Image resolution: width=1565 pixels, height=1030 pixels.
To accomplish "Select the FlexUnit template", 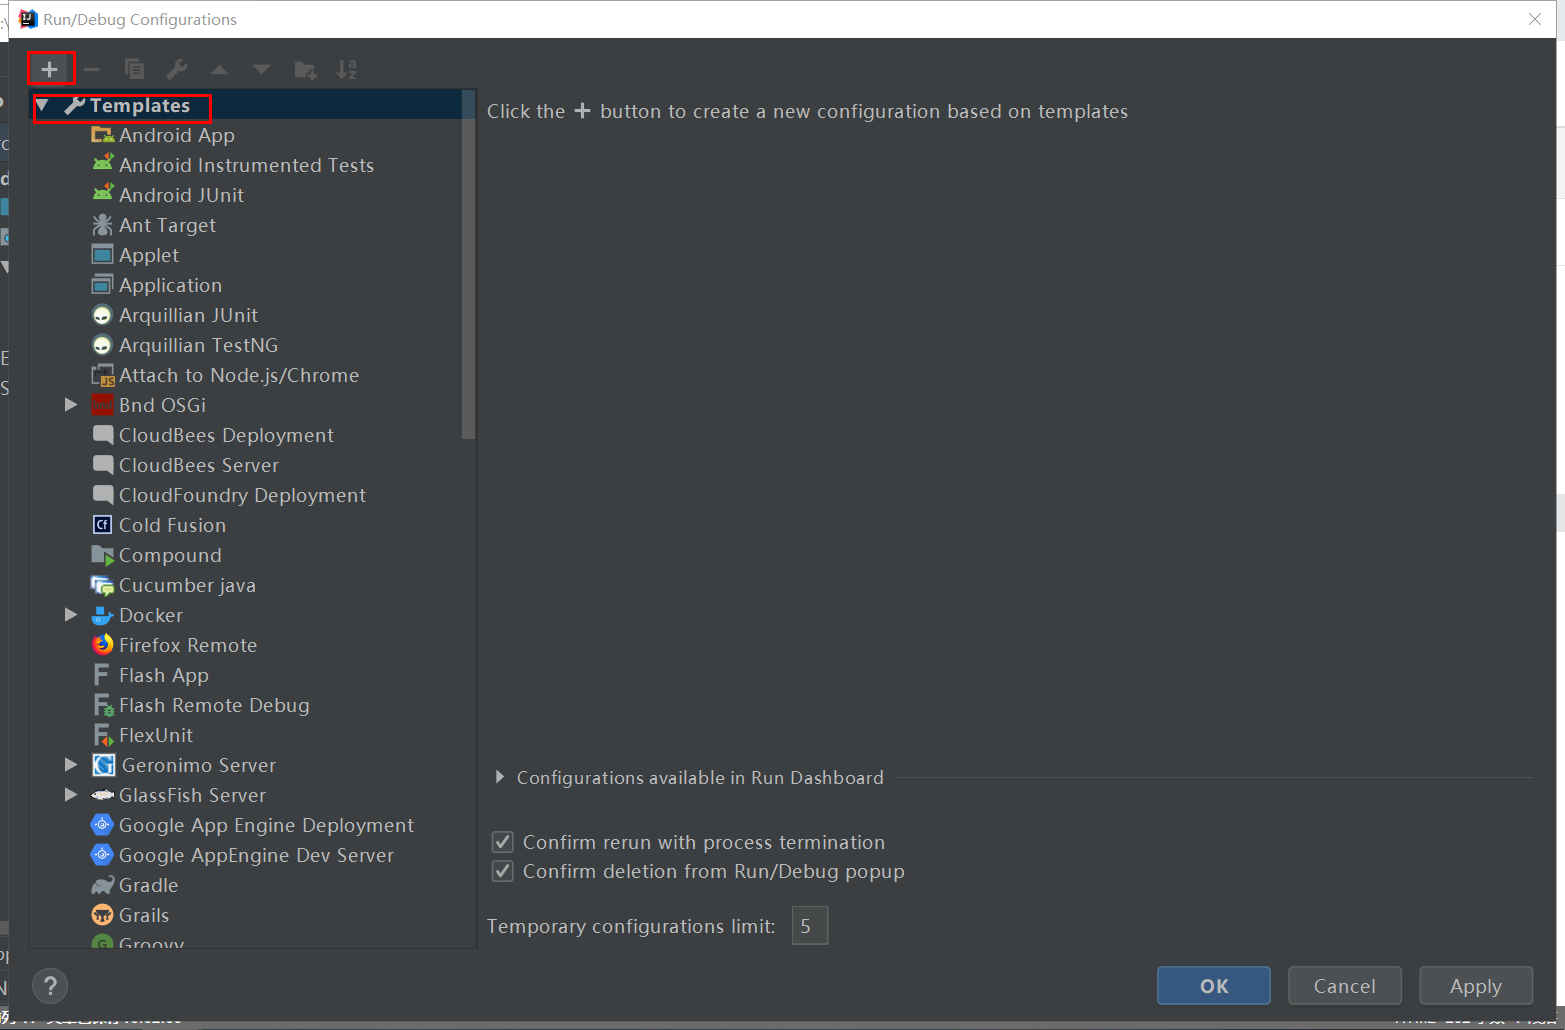I will pos(156,735).
